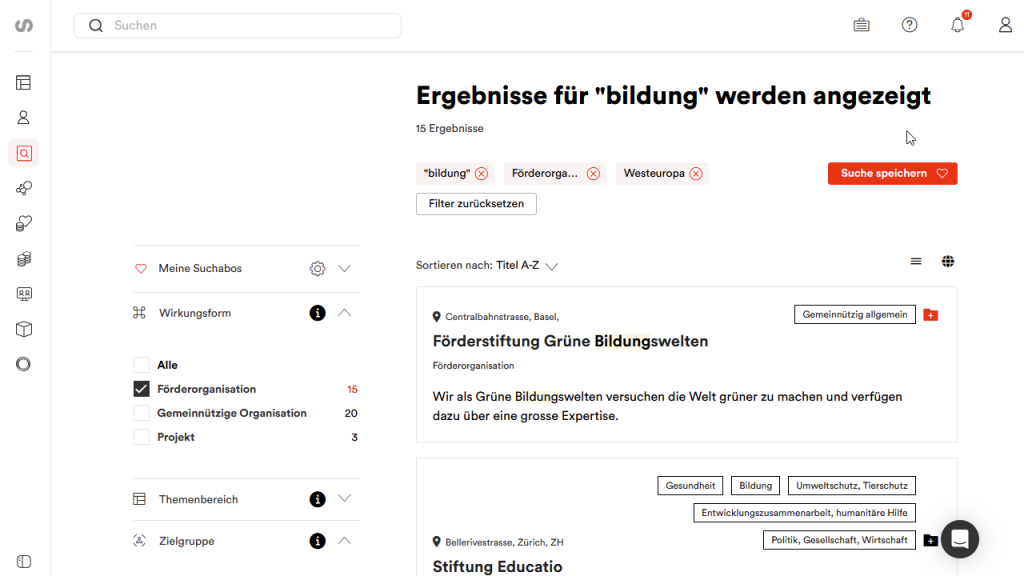Expand the Themenbereich filter section
This screenshot has height=576, width=1024.
click(344, 499)
